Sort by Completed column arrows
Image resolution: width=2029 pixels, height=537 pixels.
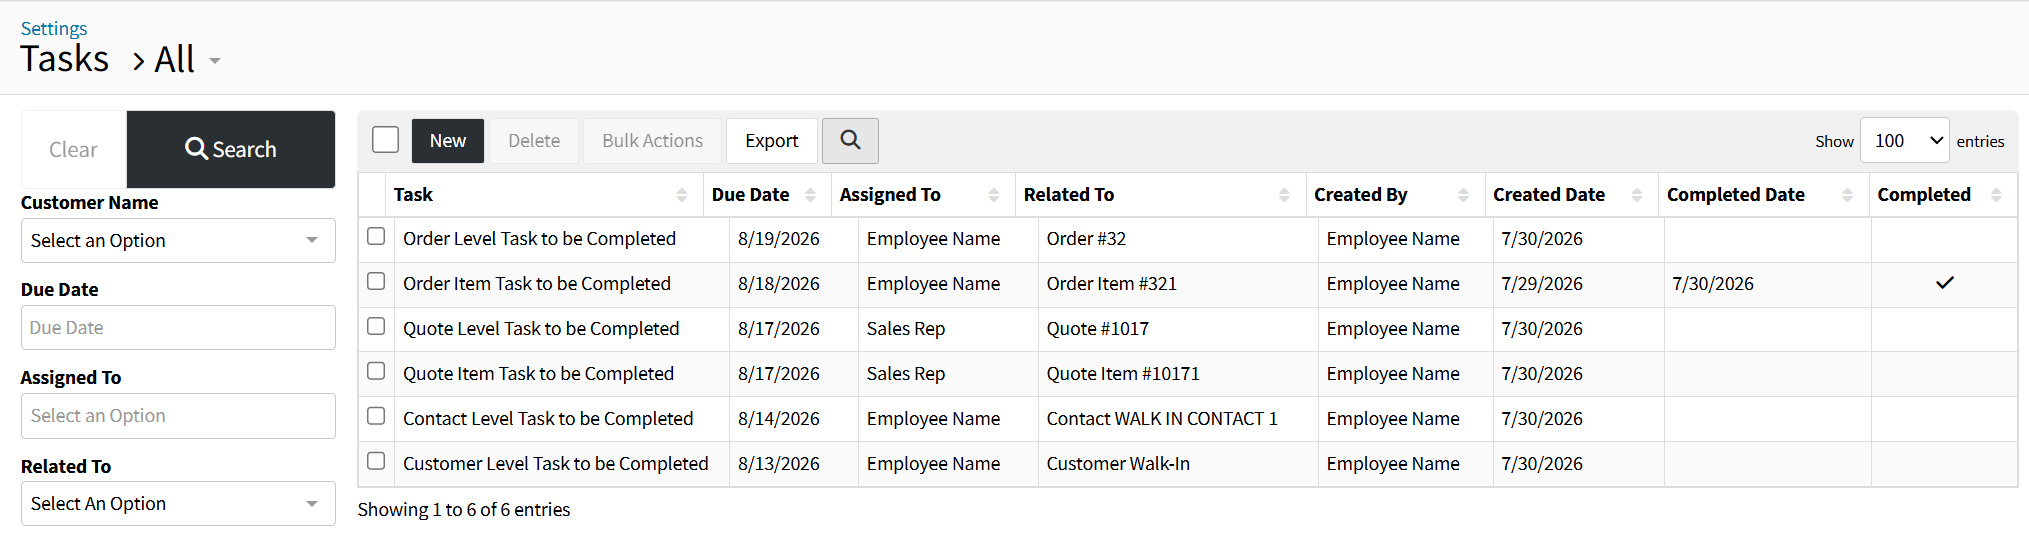click(x=1996, y=195)
